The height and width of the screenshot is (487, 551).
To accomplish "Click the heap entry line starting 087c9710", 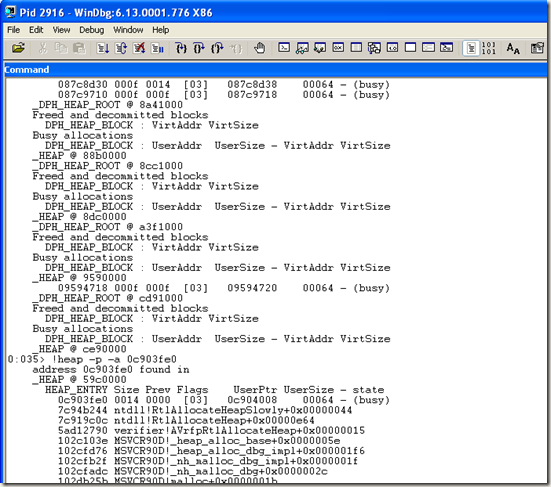I will 224,95.
